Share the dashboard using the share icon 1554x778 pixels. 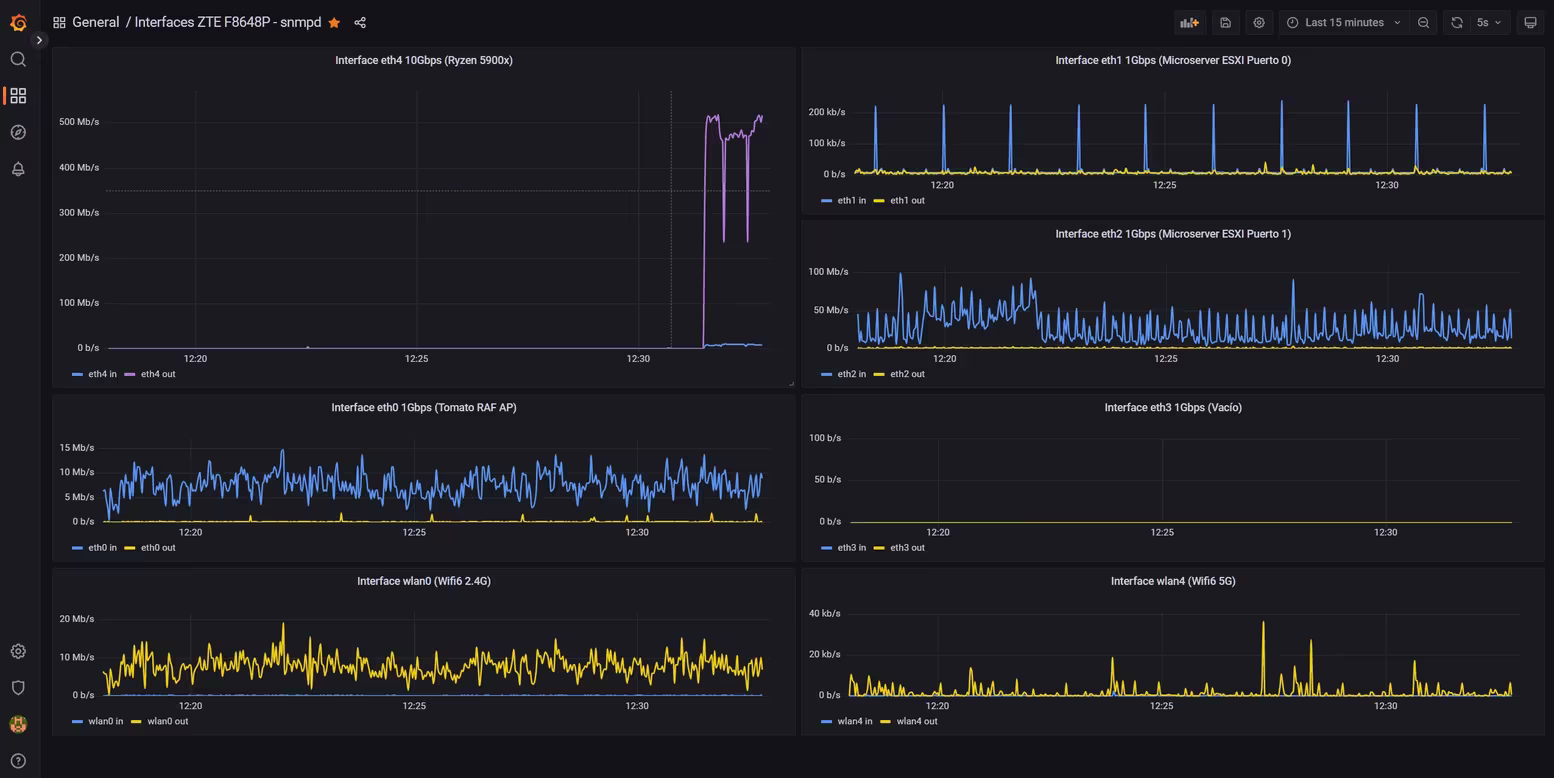(360, 22)
